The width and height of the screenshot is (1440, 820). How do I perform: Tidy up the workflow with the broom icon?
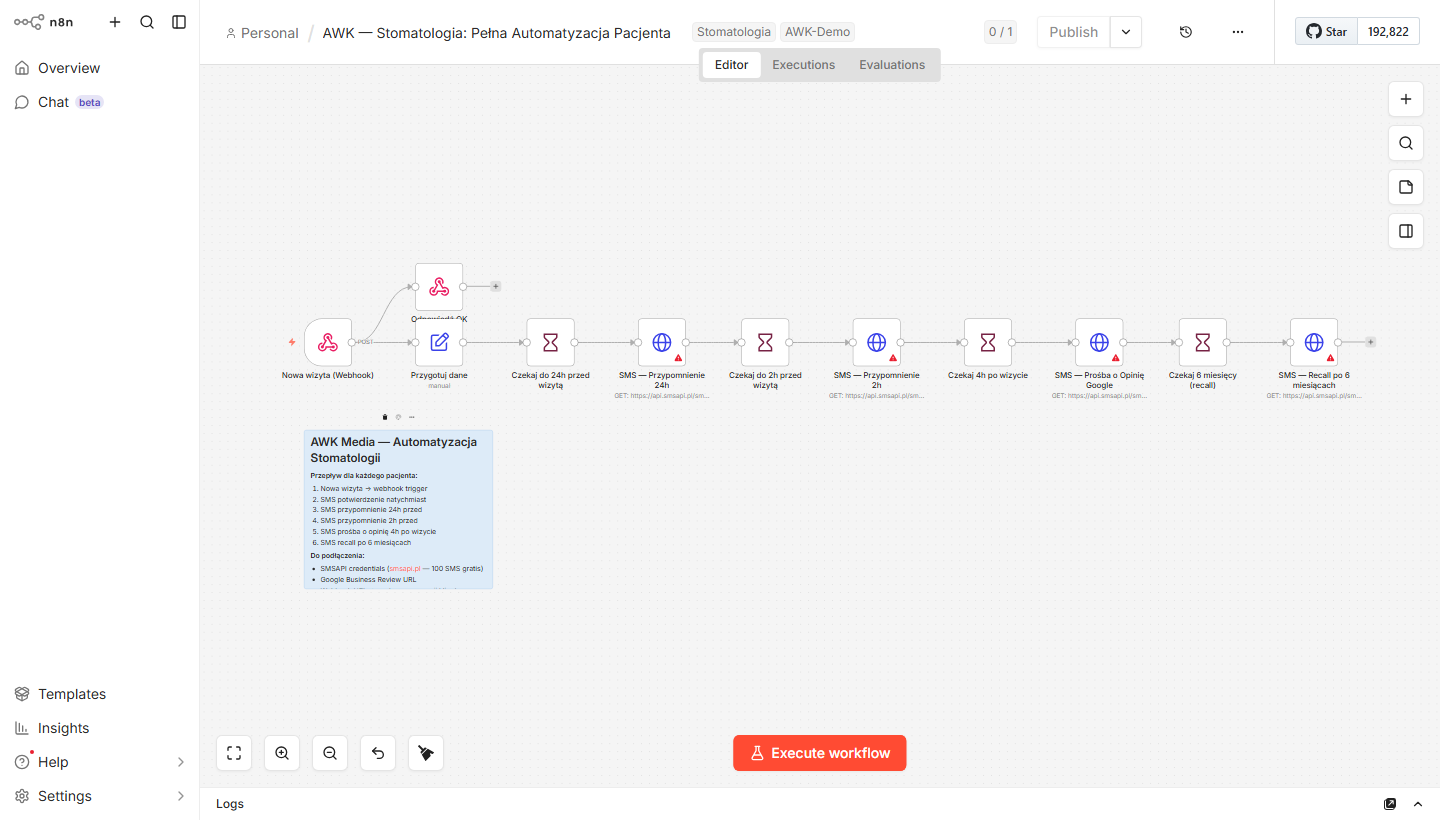[x=426, y=753]
